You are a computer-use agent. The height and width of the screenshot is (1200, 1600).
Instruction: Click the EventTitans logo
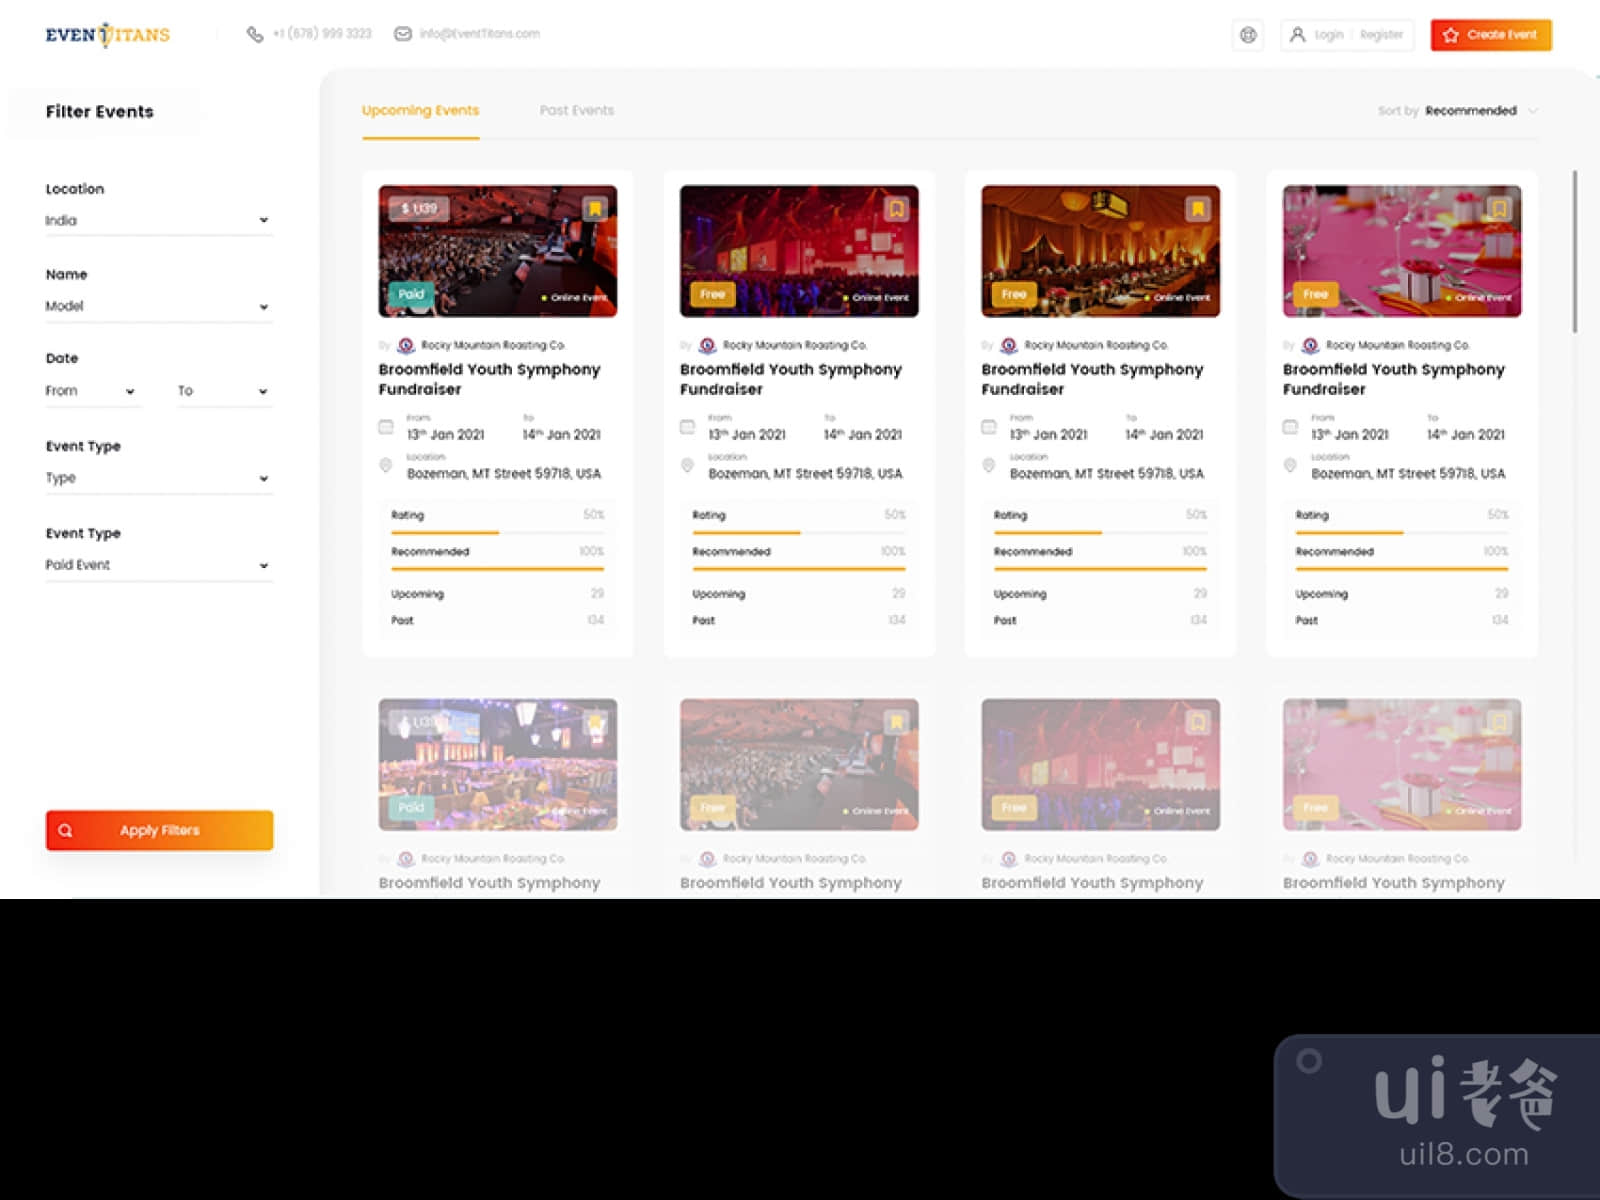[108, 35]
